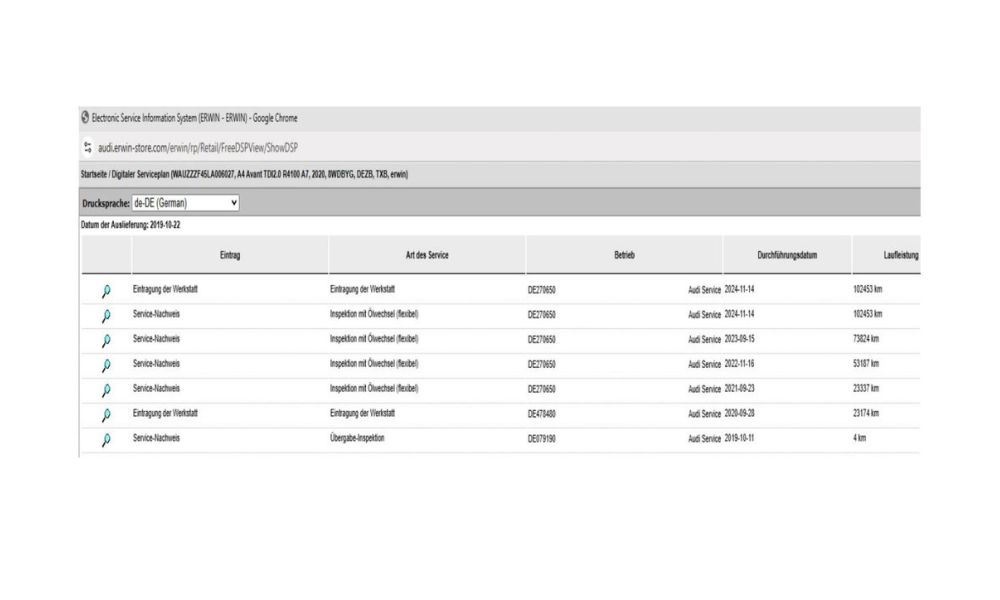Click the mileage value '73824 km'
This screenshot has height=600, width=1000.
866,339
